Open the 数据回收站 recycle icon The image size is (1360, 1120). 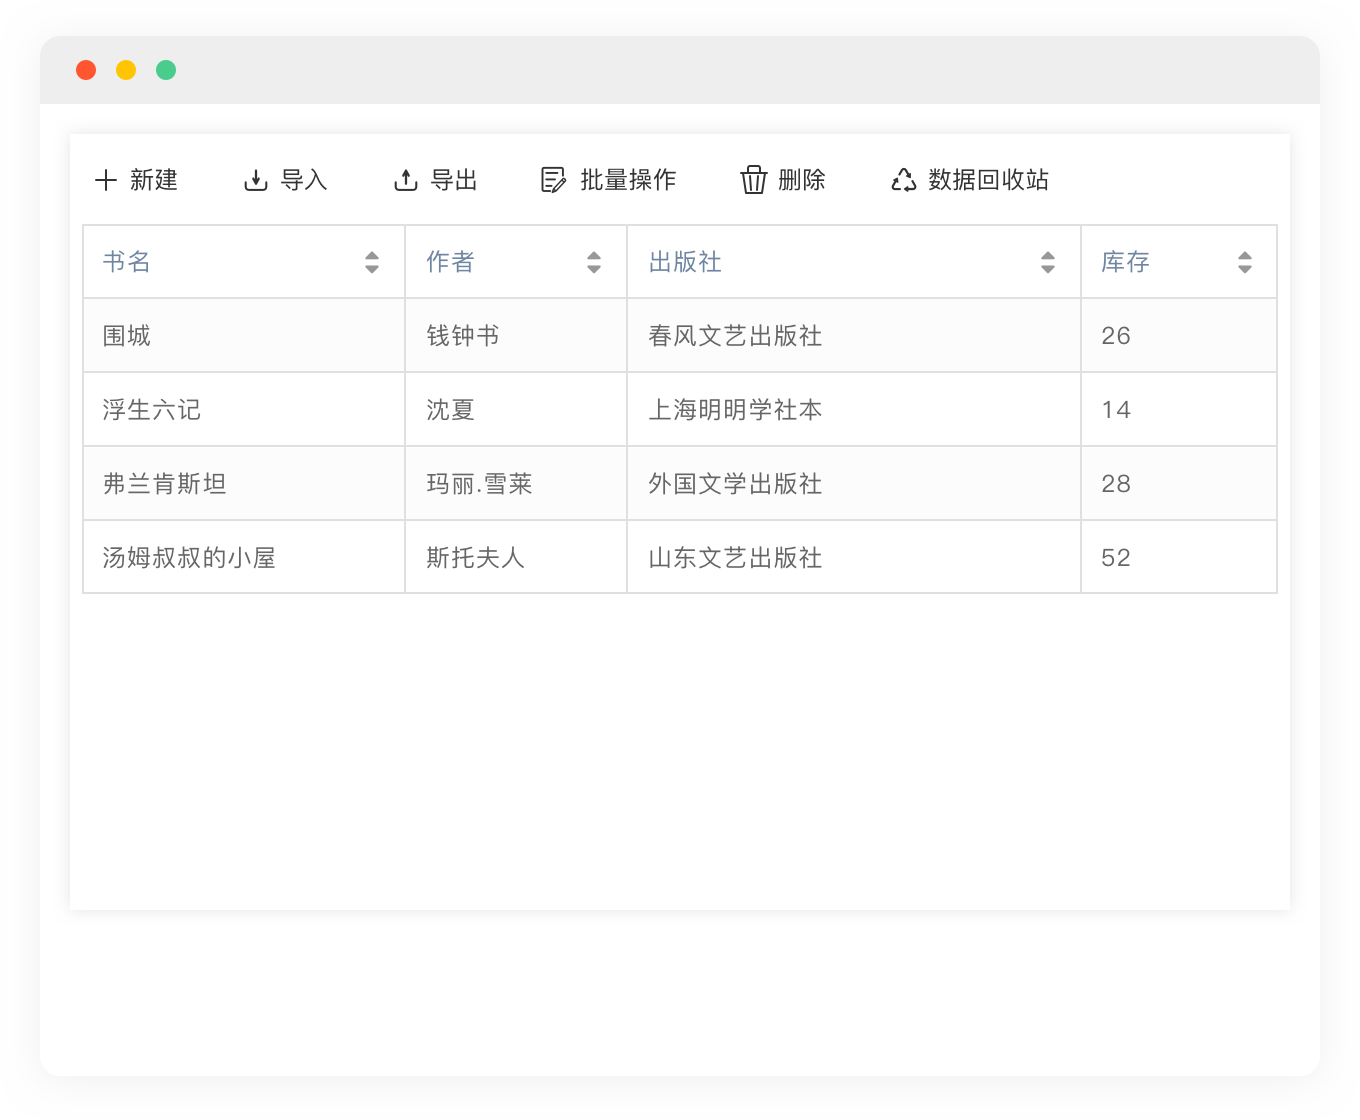tap(903, 180)
